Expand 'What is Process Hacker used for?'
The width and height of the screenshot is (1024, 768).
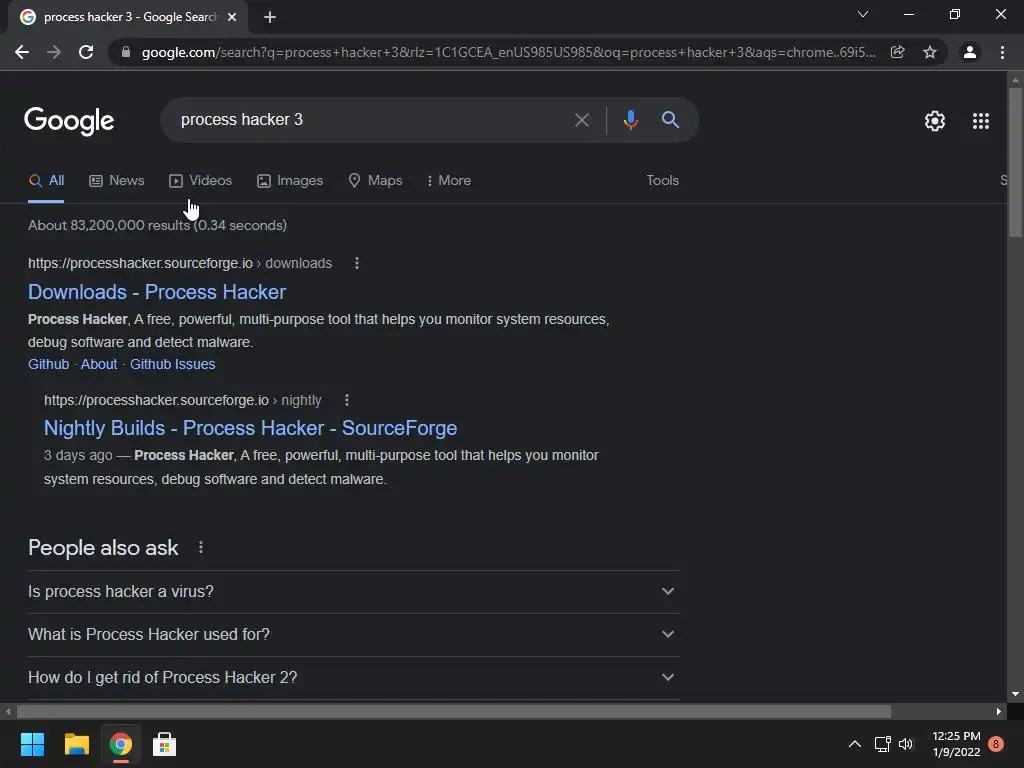click(x=353, y=635)
